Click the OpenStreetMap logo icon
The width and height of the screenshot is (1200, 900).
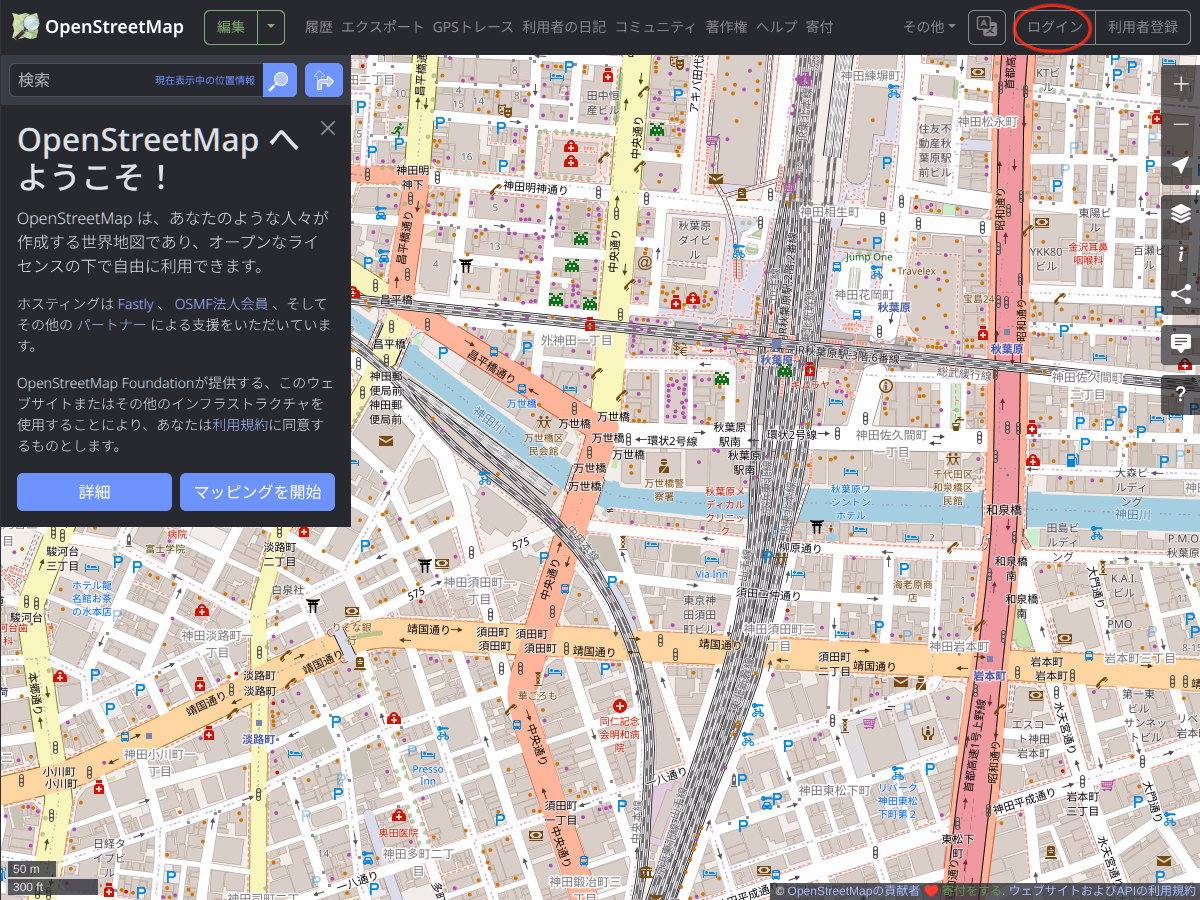[x=26, y=27]
